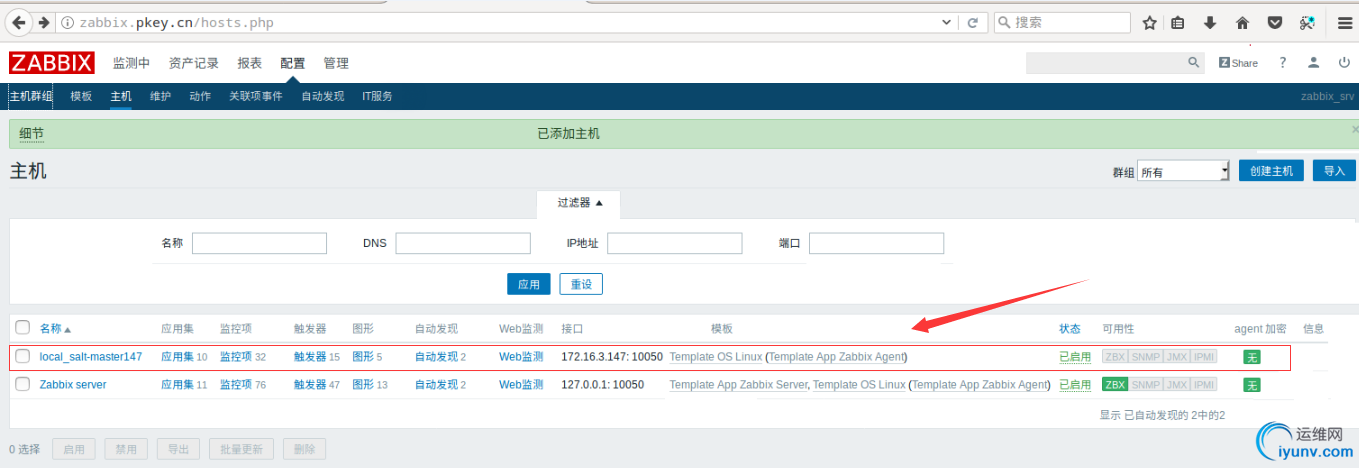The image size is (1359, 468).
Task: Open 图形 for local_salt-master147
Action: pos(363,356)
